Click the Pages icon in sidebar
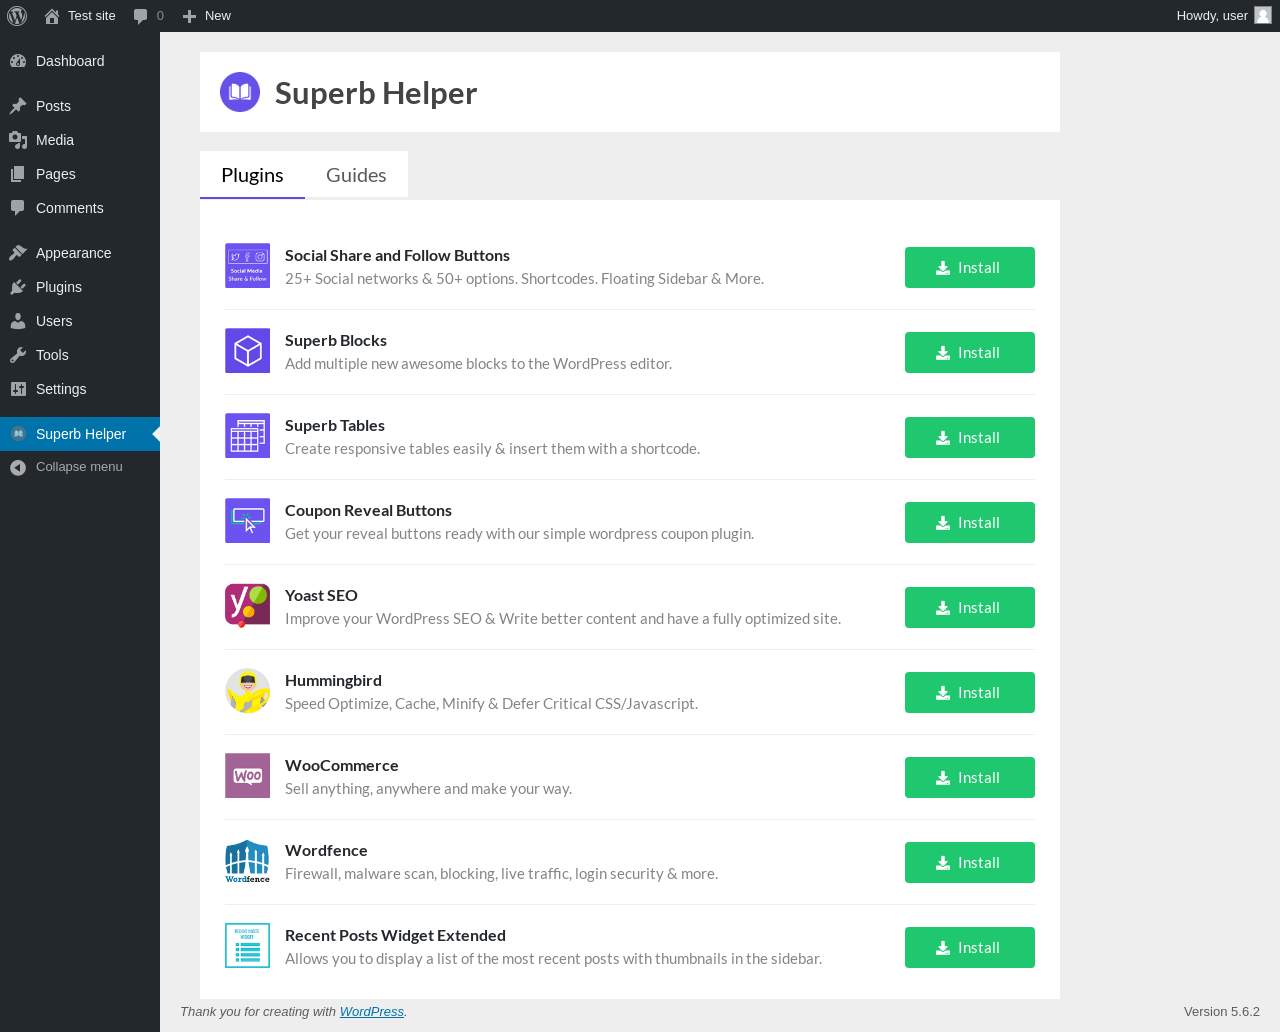The width and height of the screenshot is (1280, 1032). click(18, 174)
